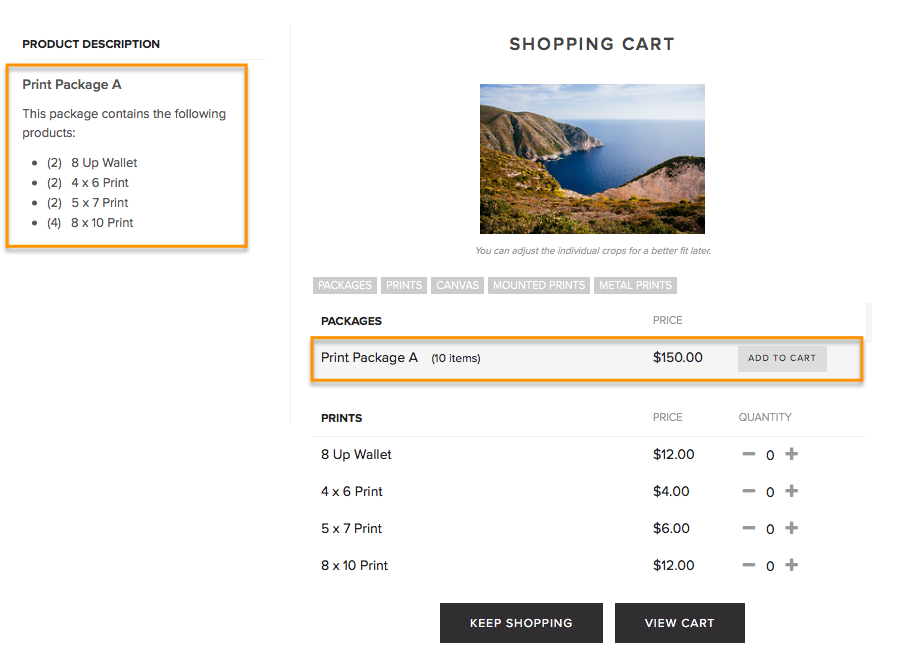
Task: Decrease 5 x 7 Print quantity minus icon
Action: pos(749,528)
